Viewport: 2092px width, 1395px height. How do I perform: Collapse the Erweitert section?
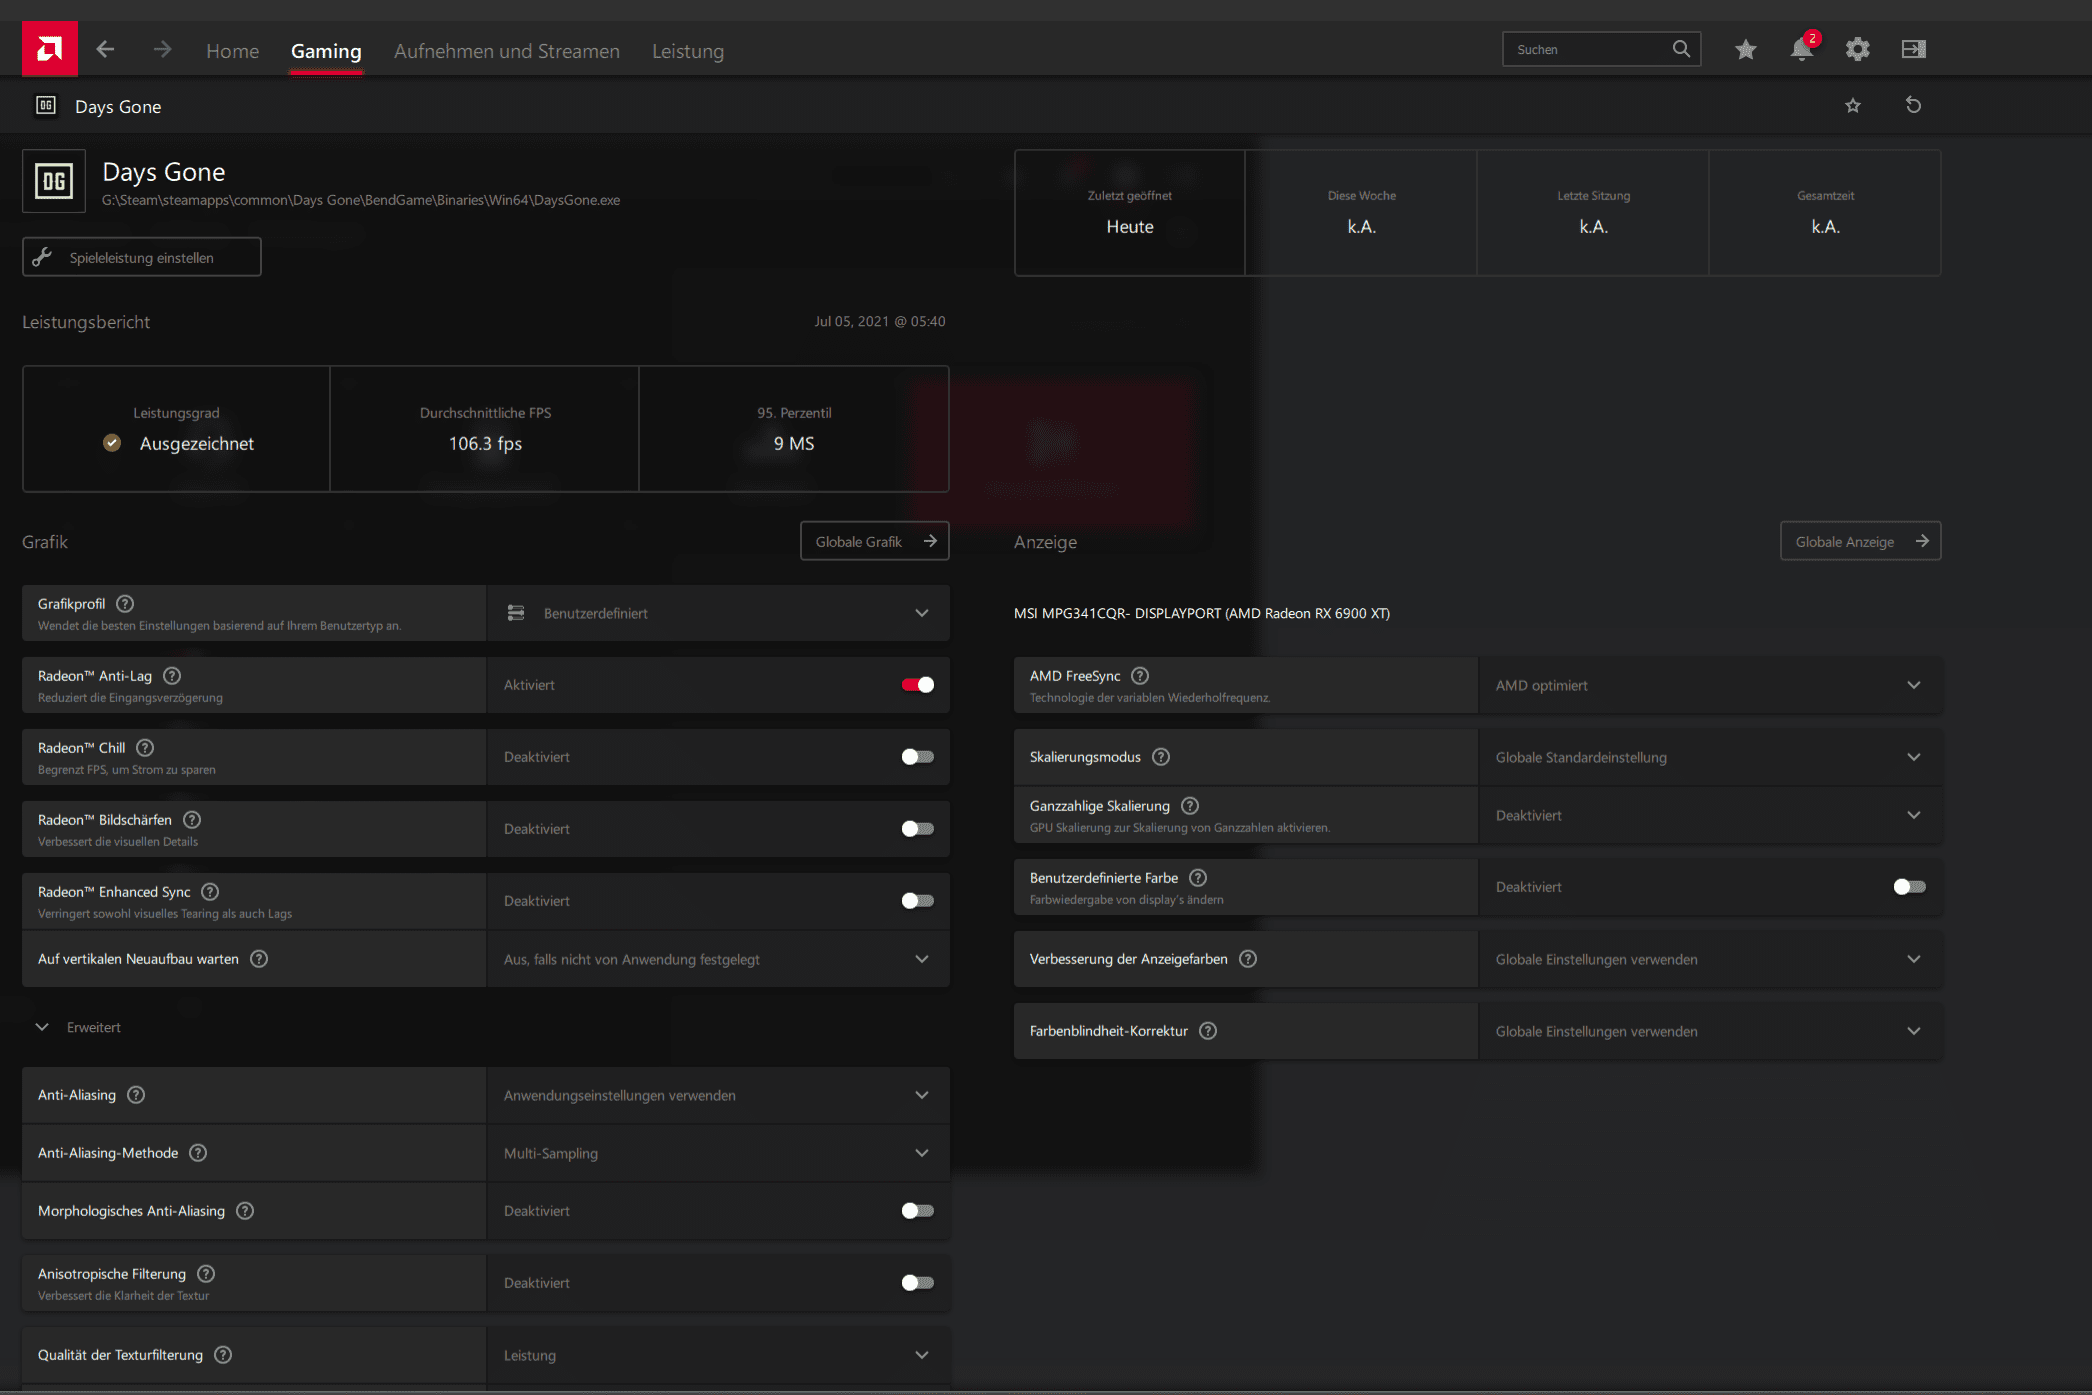(x=42, y=1027)
